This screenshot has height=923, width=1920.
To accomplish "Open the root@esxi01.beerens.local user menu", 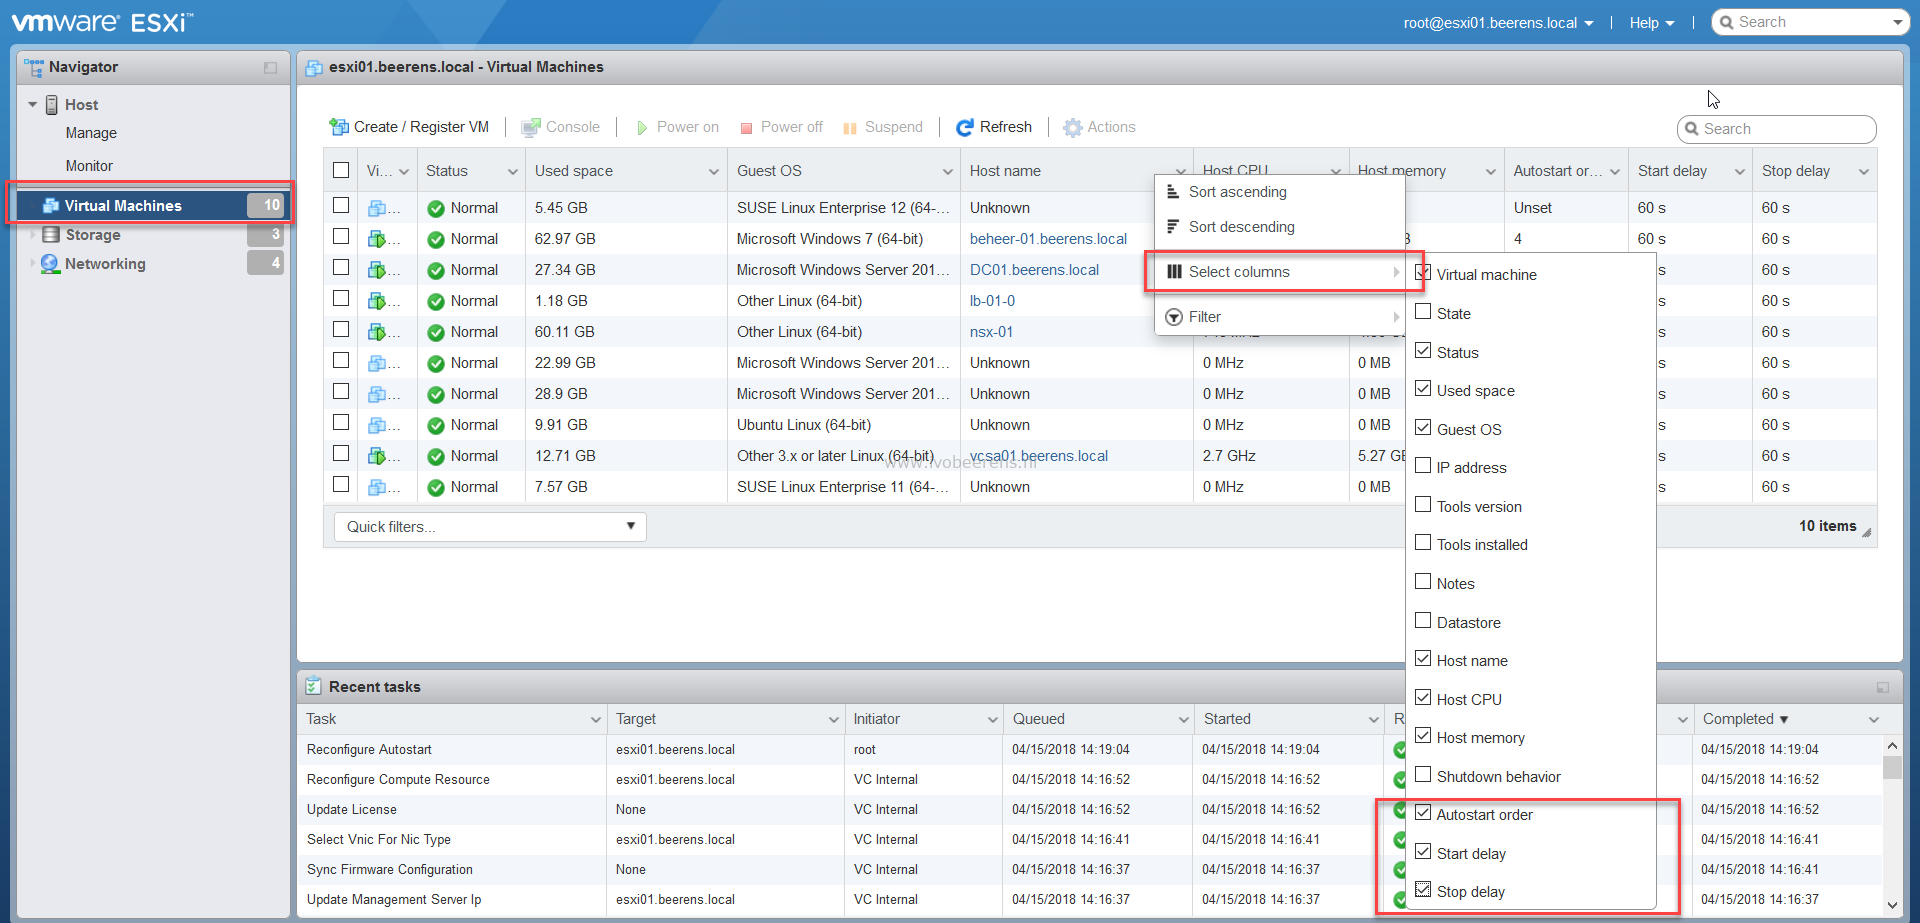I will (1498, 23).
